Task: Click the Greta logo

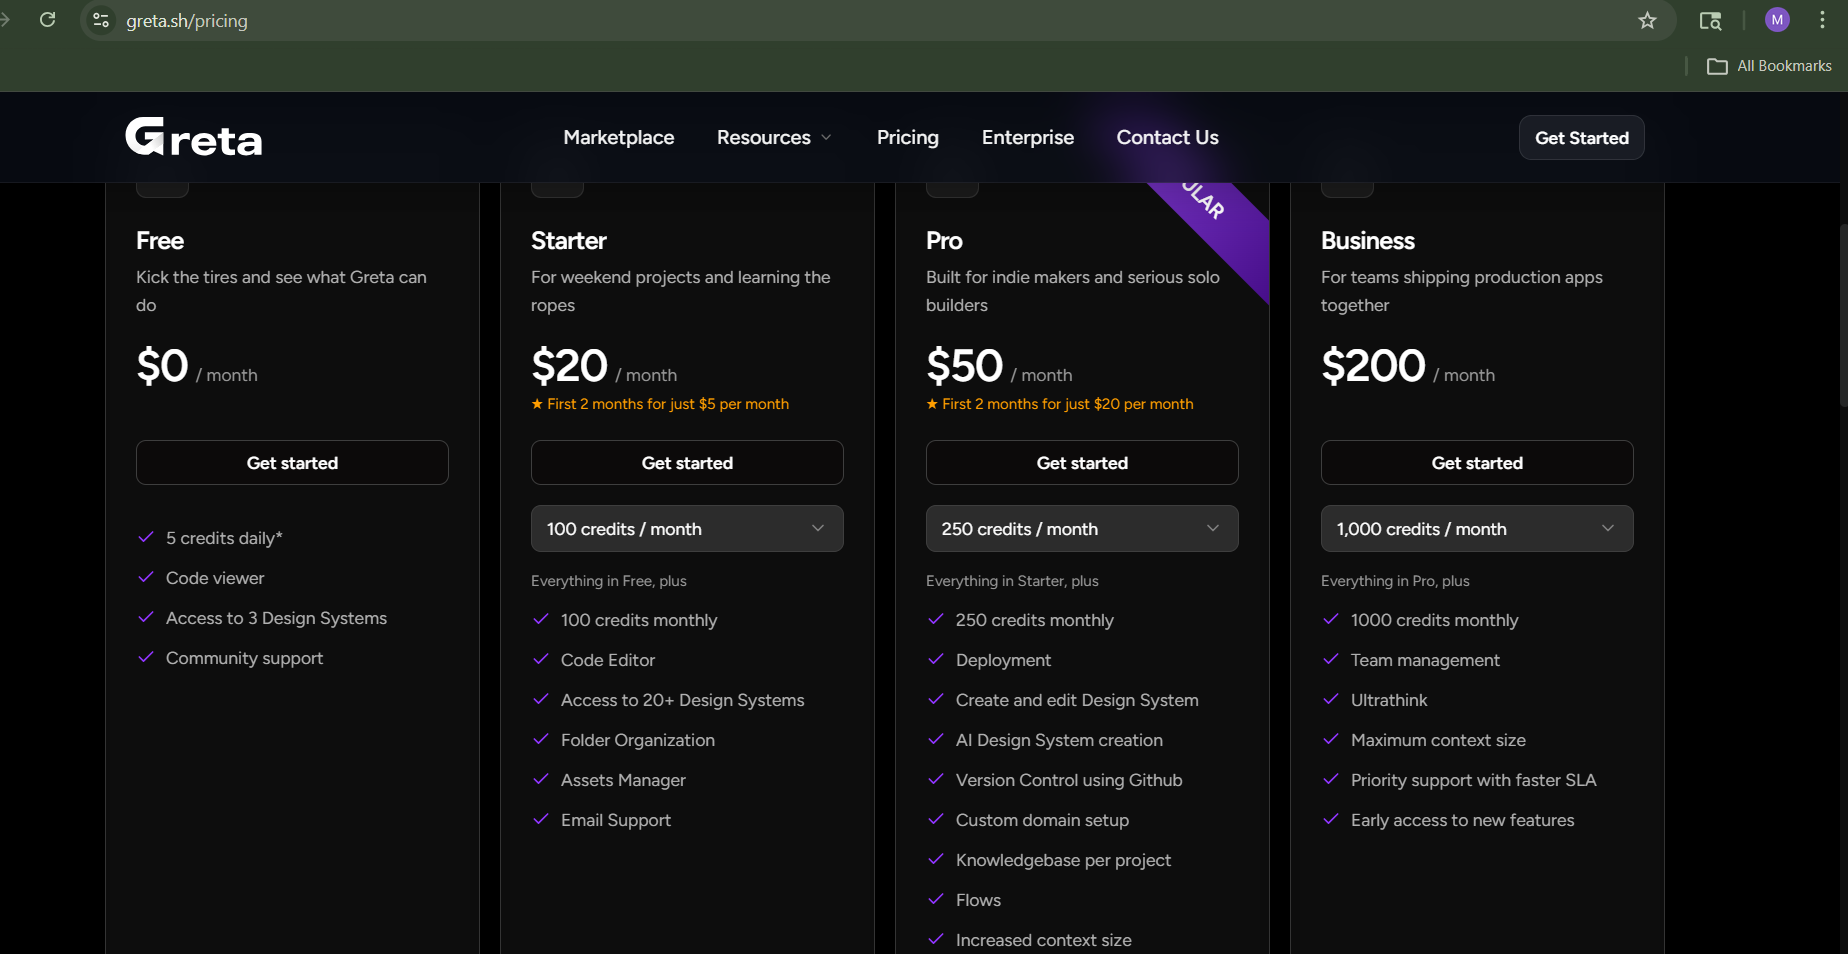Action: (194, 137)
